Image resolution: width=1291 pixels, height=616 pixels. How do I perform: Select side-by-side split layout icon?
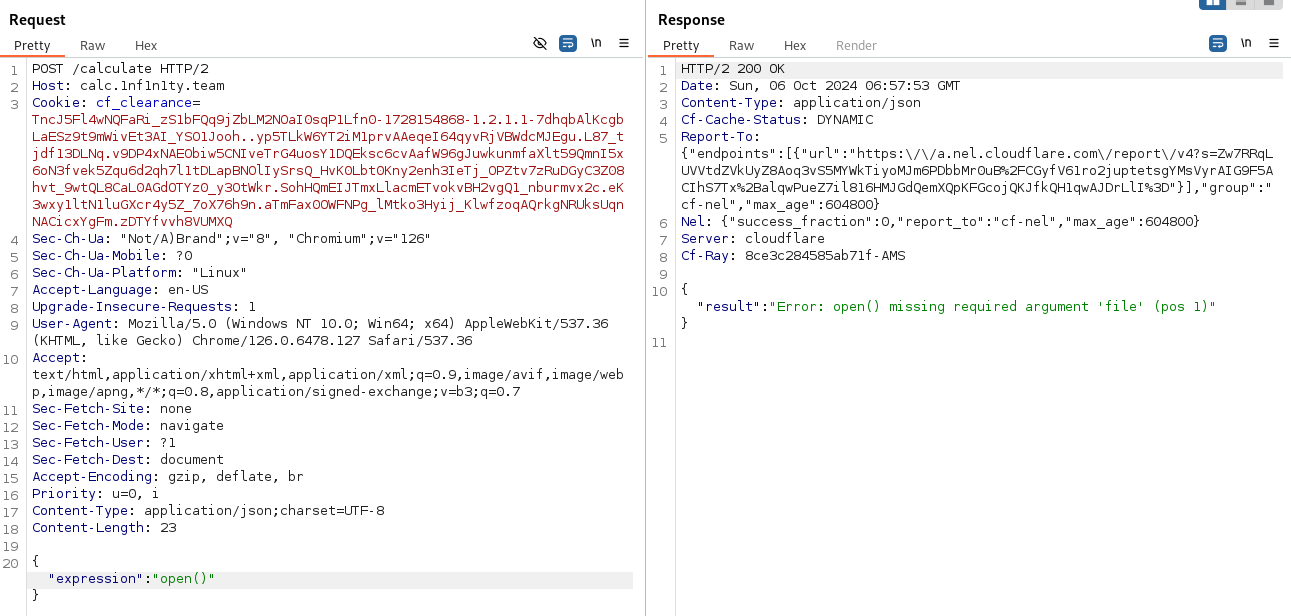[1212, 3]
